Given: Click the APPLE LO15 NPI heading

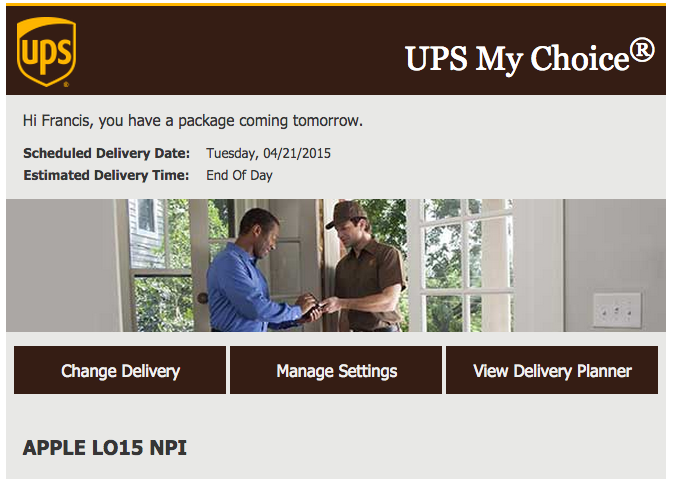Looking at the screenshot, I should coord(104,448).
